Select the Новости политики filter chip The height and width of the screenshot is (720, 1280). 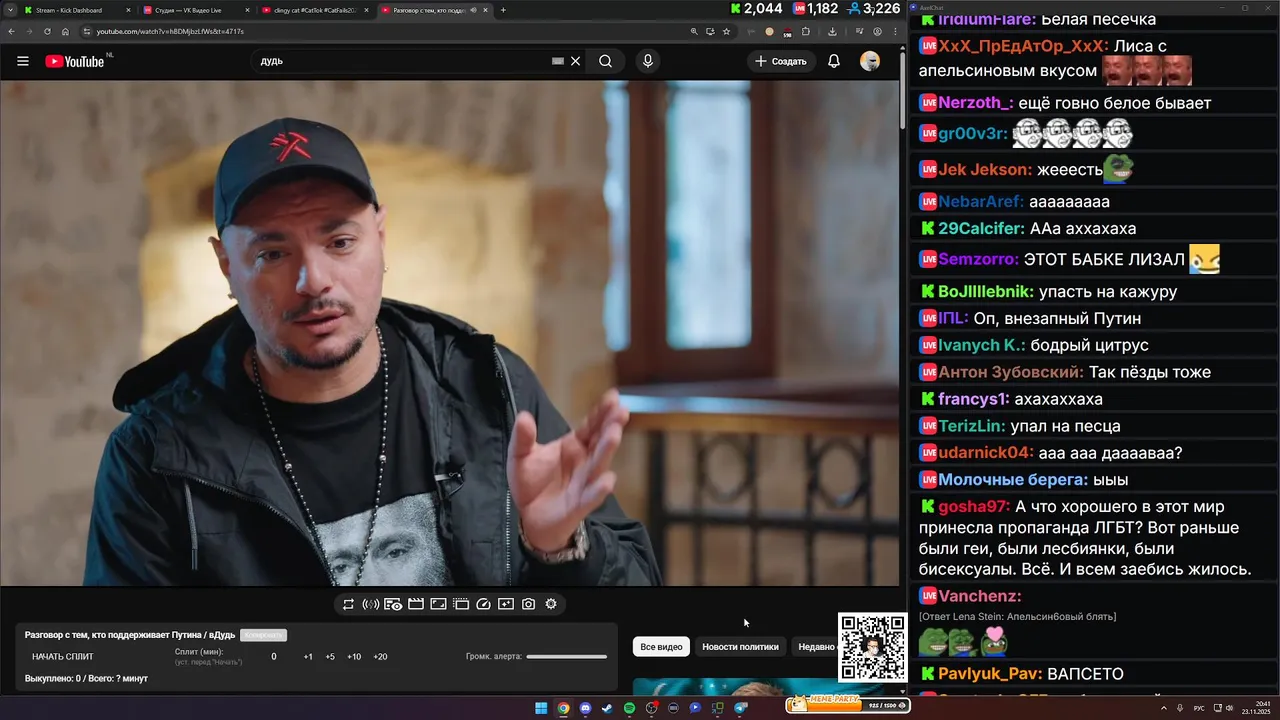740,647
